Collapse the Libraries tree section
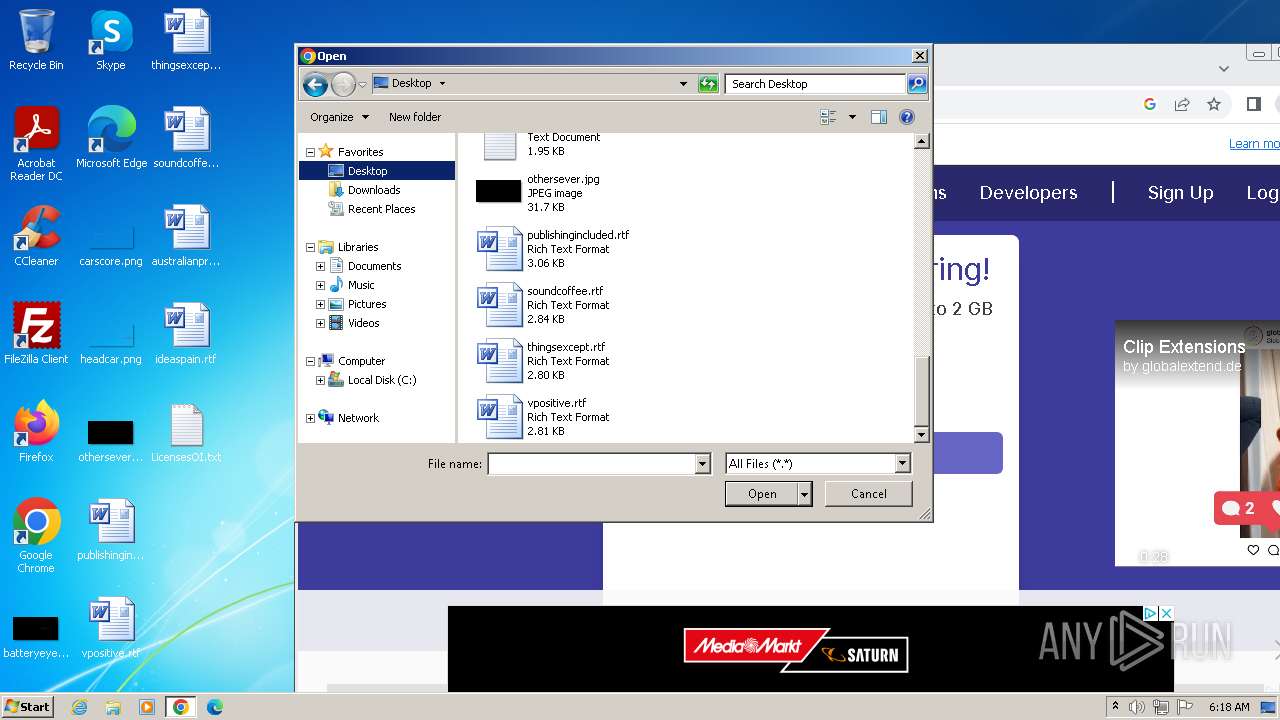 pos(310,247)
